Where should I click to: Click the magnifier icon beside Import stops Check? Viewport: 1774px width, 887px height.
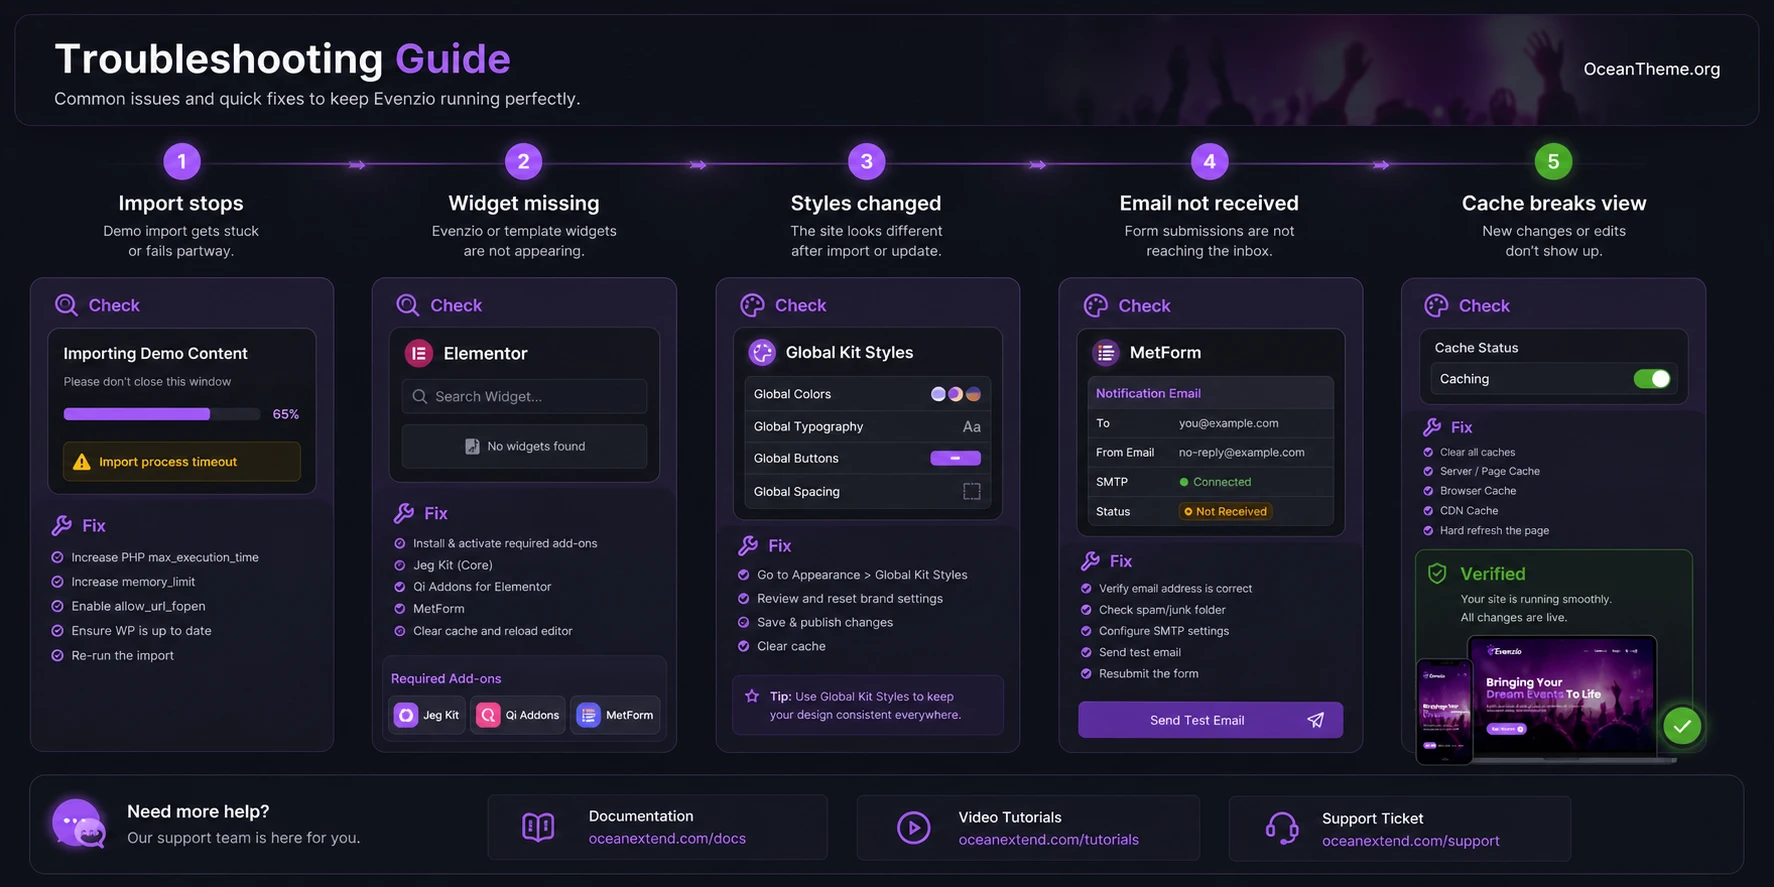tap(66, 305)
